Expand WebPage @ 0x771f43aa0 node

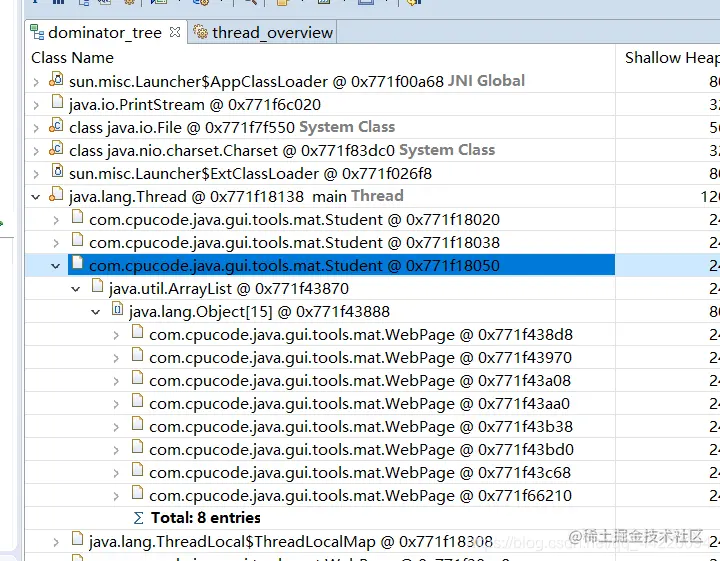click(x=116, y=404)
